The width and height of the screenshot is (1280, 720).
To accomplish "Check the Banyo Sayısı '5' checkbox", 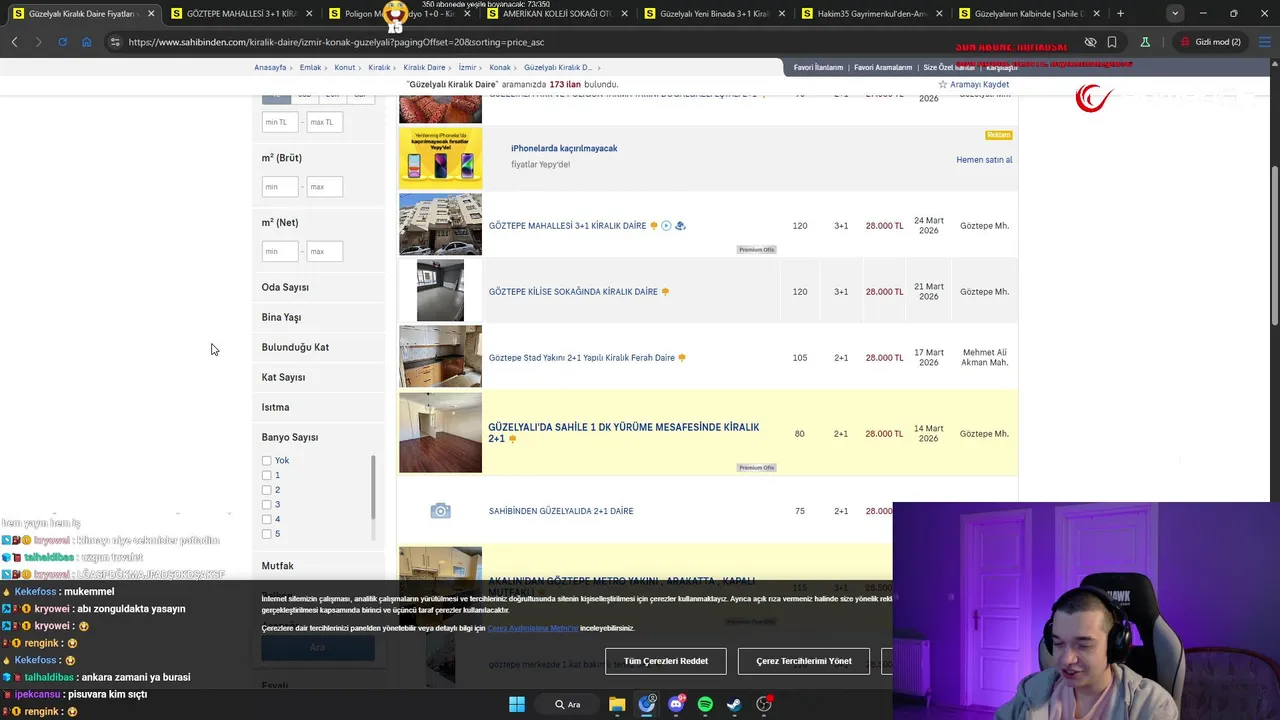I will (266, 534).
